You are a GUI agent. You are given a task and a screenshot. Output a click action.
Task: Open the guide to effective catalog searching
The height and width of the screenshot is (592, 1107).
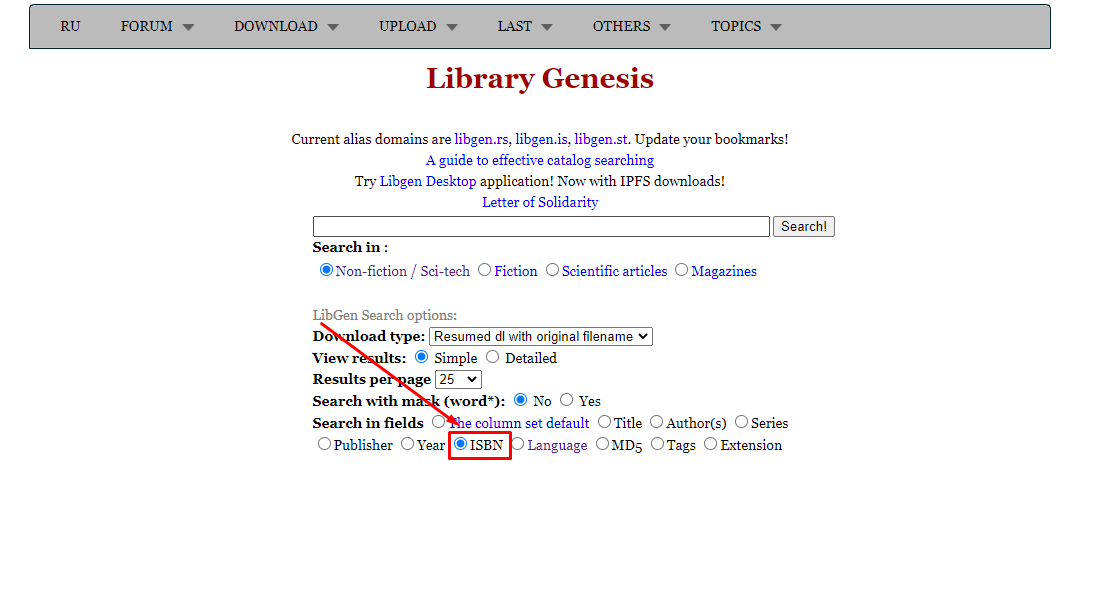pos(539,161)
